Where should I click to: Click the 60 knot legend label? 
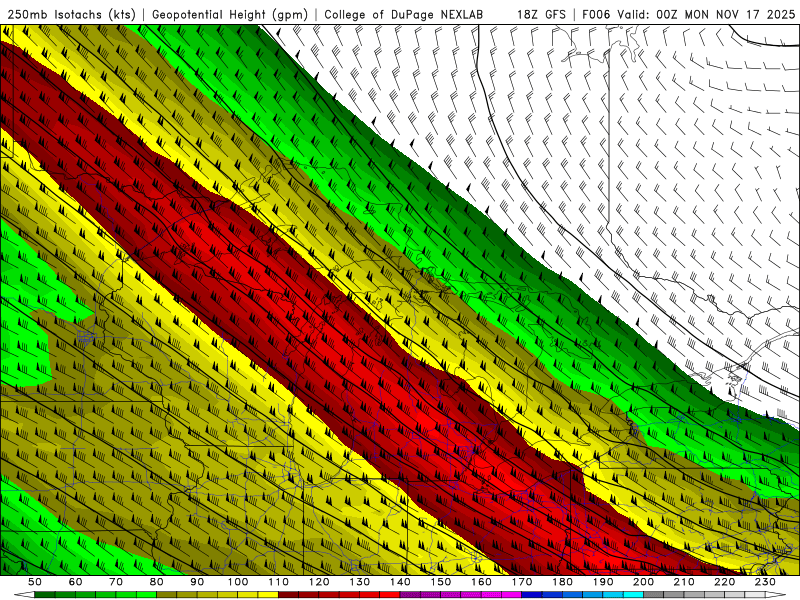[76, 582]
